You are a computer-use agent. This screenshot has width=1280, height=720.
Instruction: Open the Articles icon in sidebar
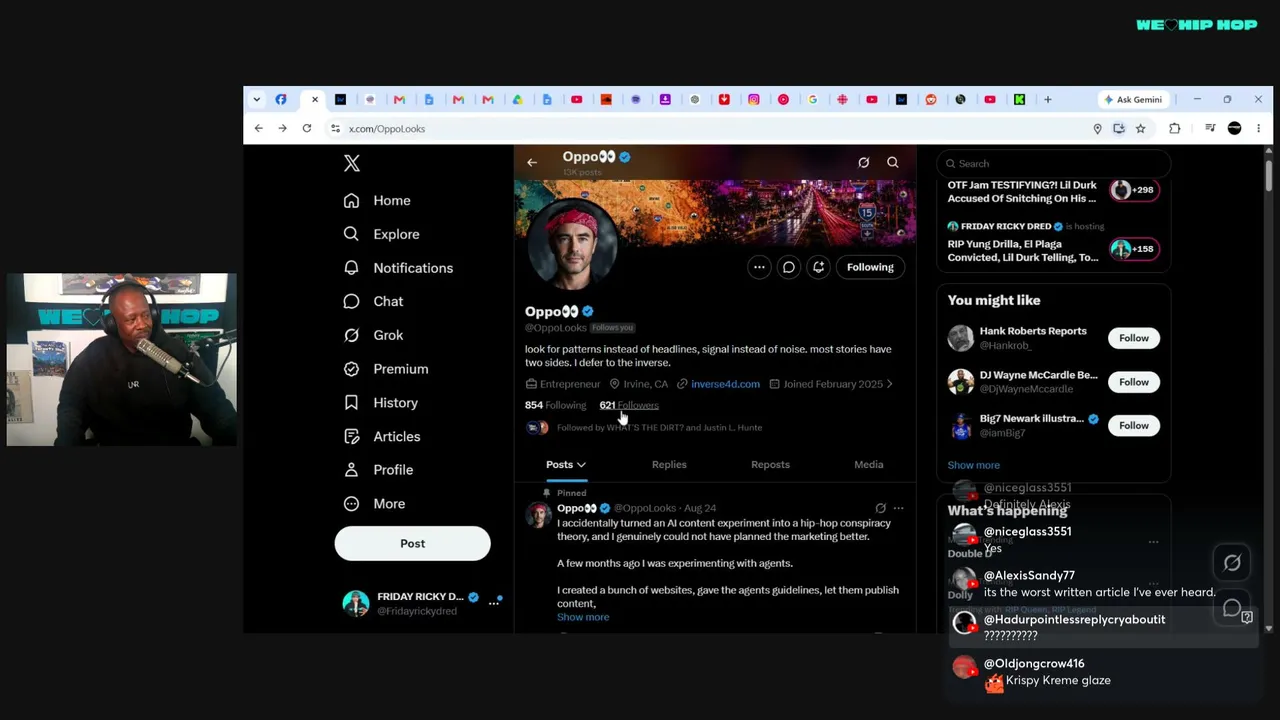pos(351,436)
